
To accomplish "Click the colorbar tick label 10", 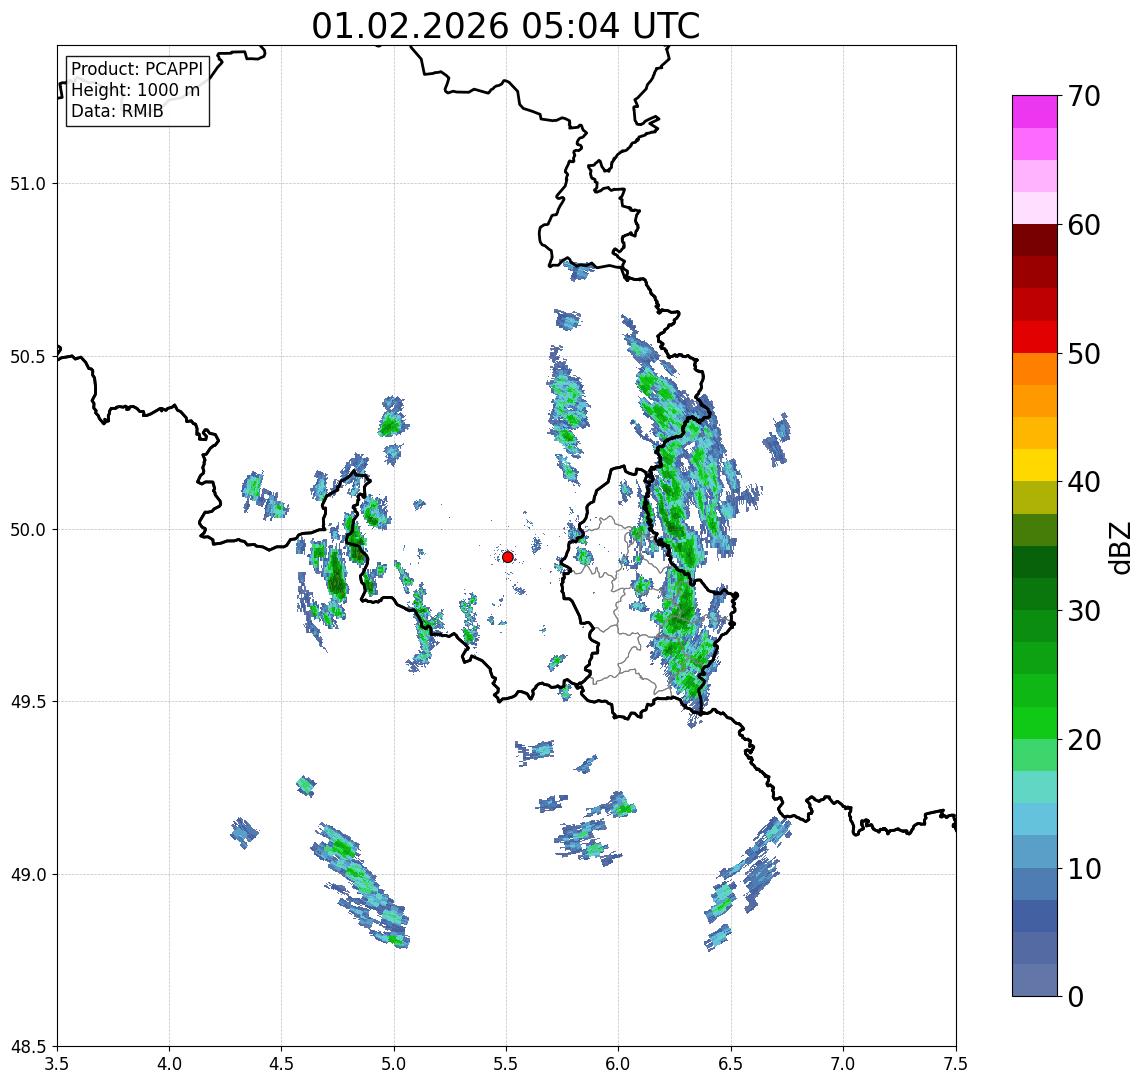I will click(1084, 869).
